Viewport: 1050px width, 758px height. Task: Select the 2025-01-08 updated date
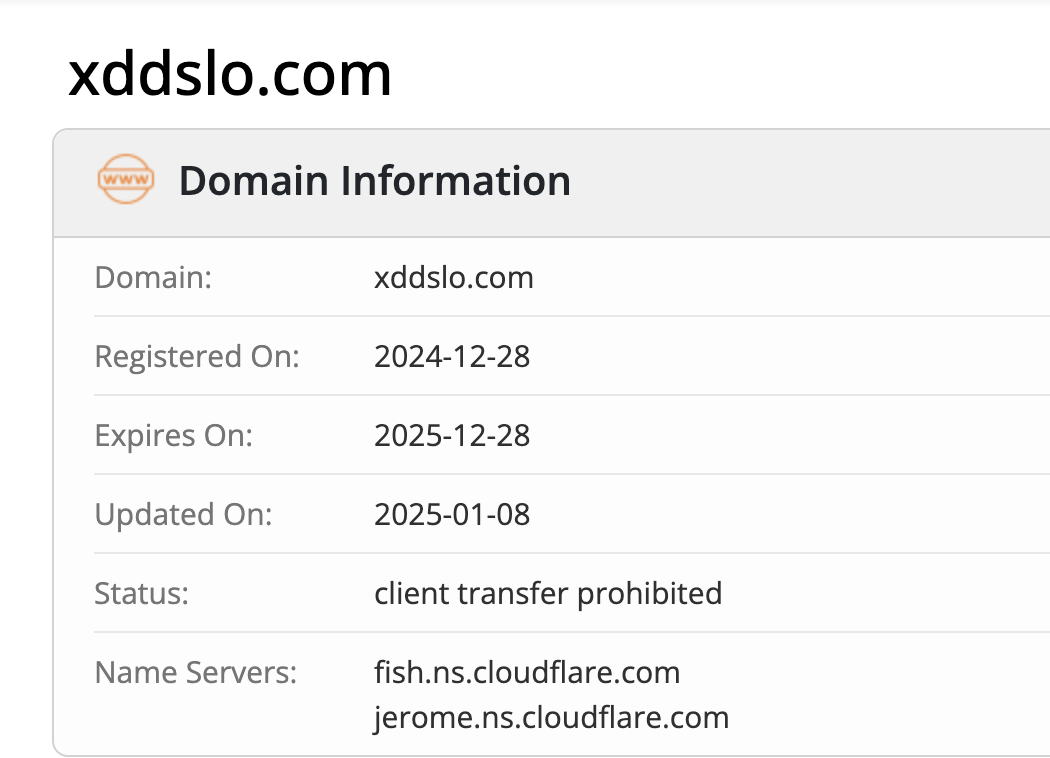click(452, 514)
